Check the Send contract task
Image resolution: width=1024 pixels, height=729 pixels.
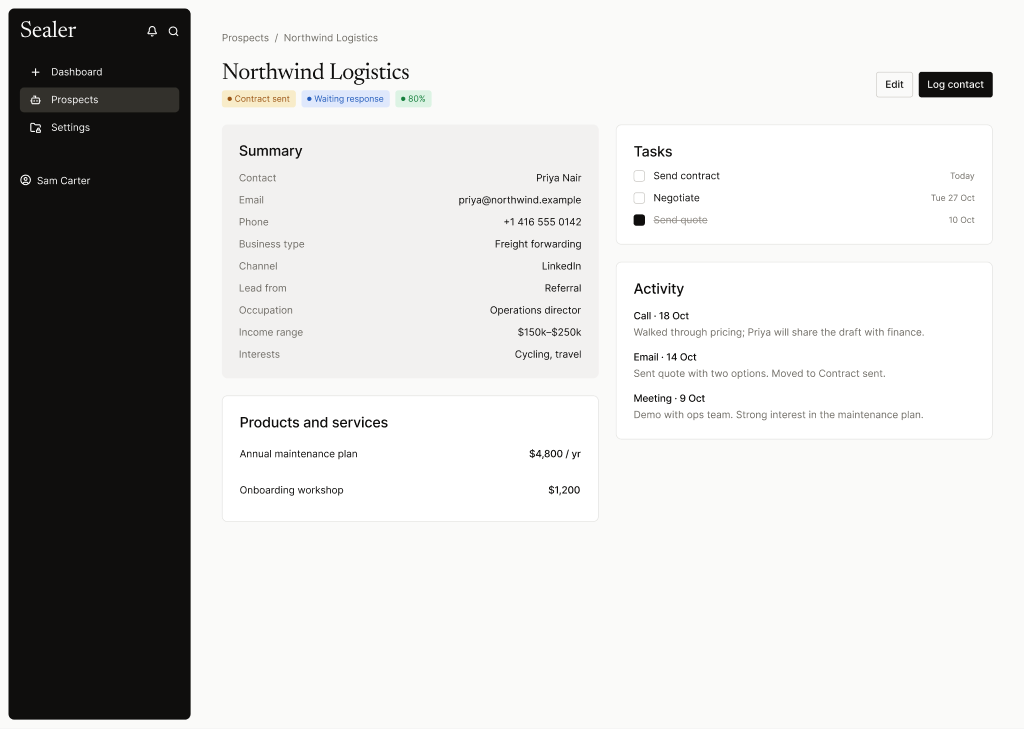[x=639, y=176]
